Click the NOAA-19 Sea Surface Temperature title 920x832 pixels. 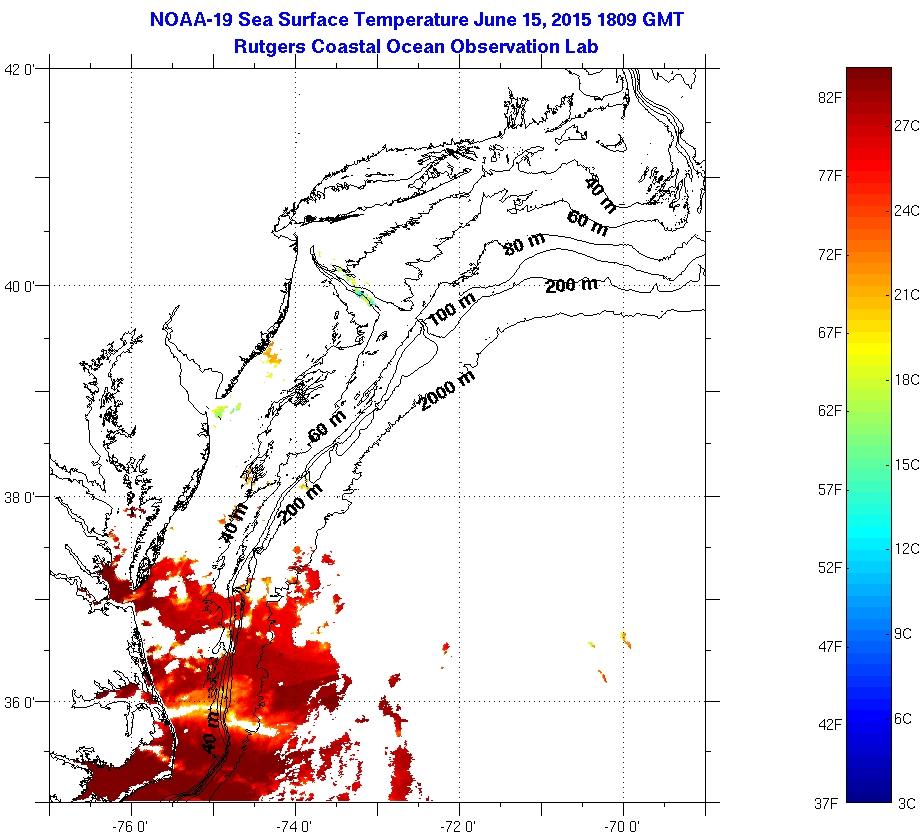[417, 20]
